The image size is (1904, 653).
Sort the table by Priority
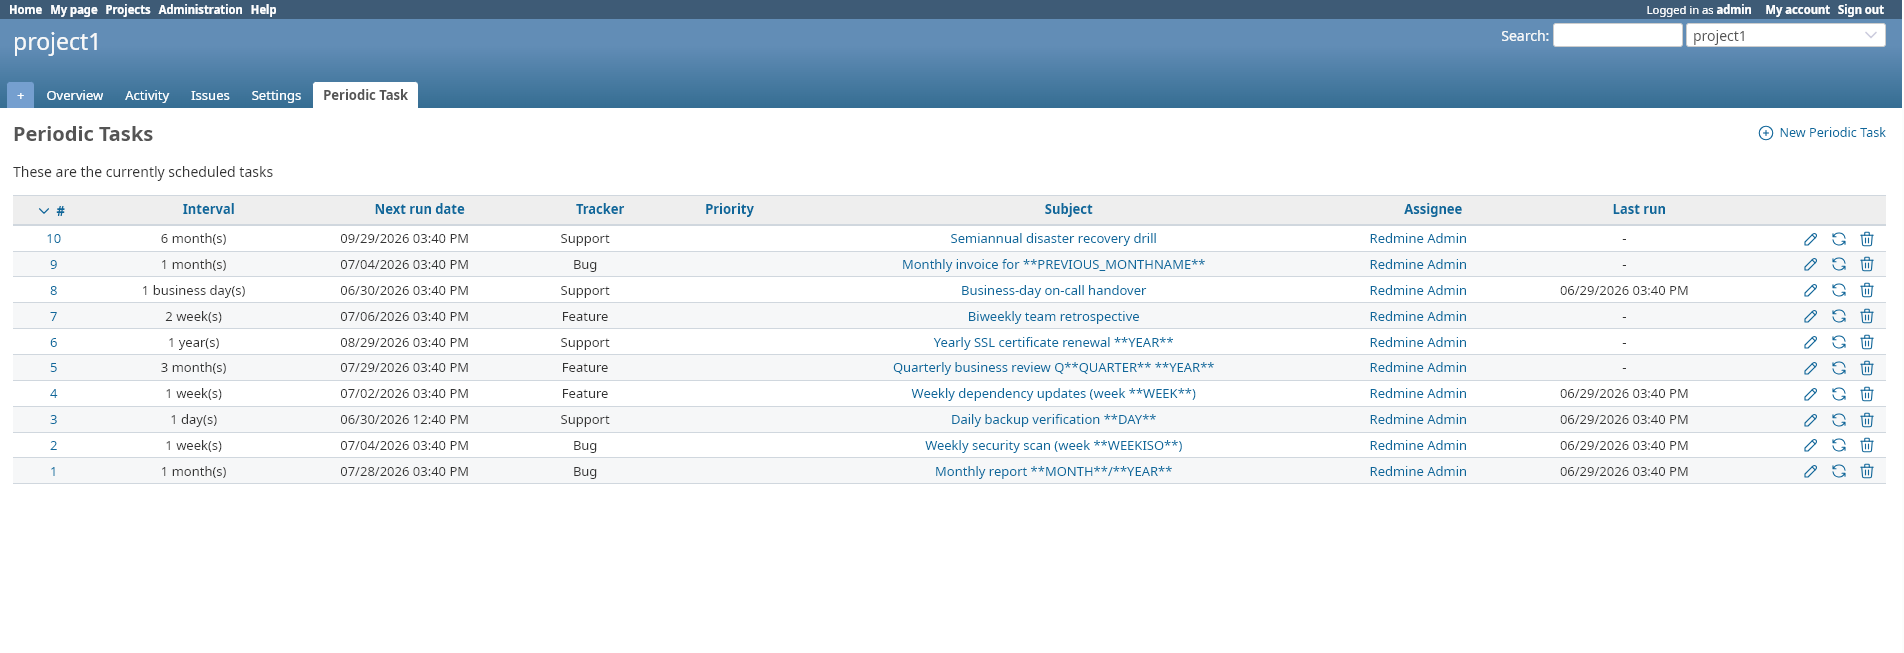(729, 209)
